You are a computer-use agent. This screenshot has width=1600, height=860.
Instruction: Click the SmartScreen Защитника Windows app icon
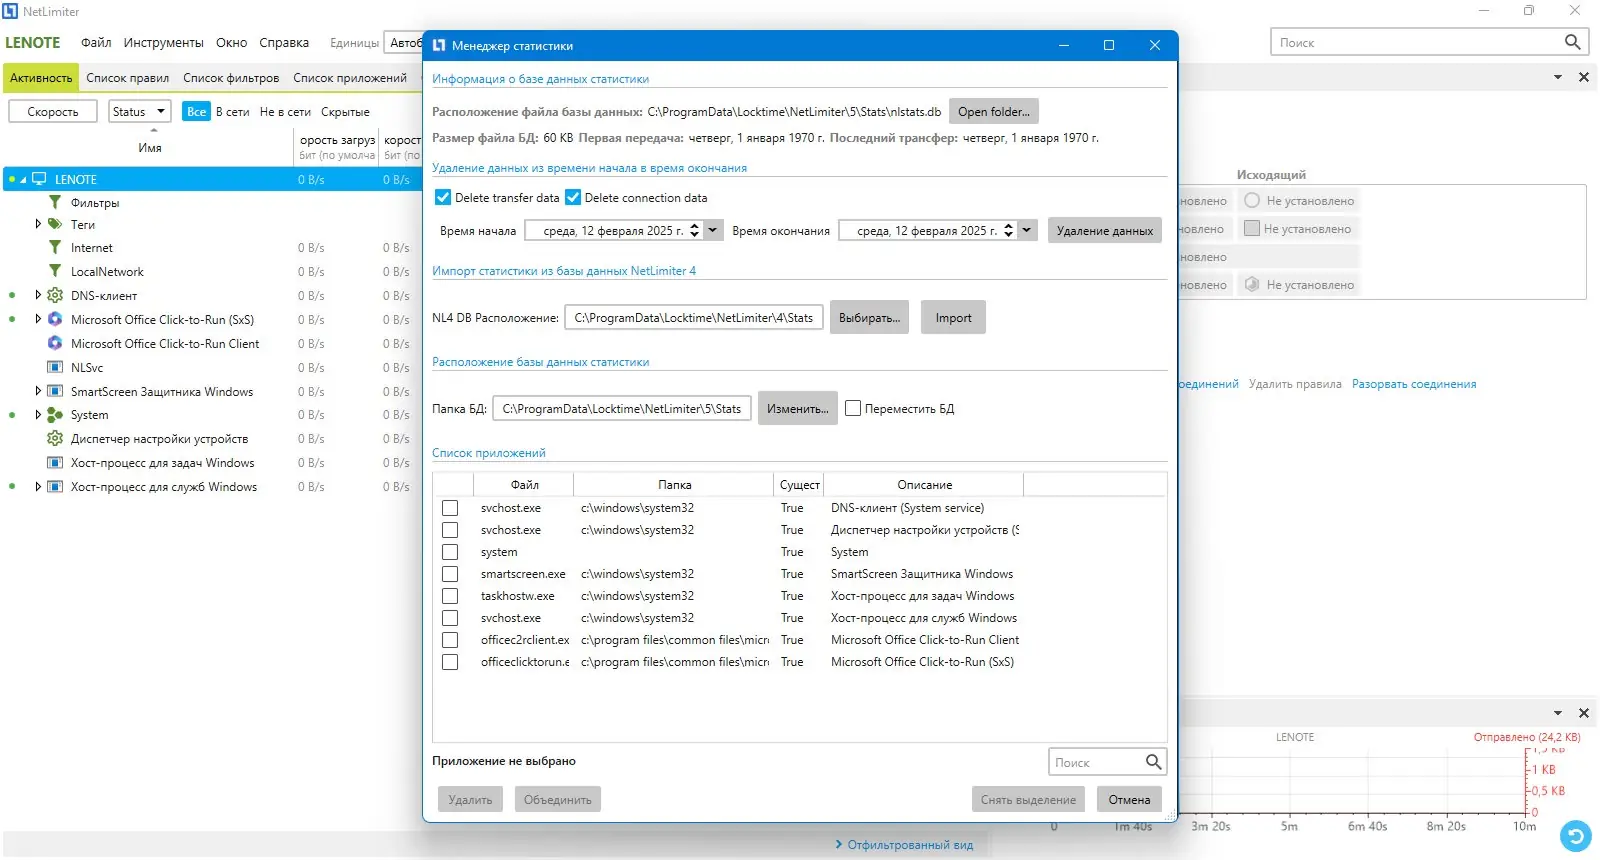tap(55, 391)
